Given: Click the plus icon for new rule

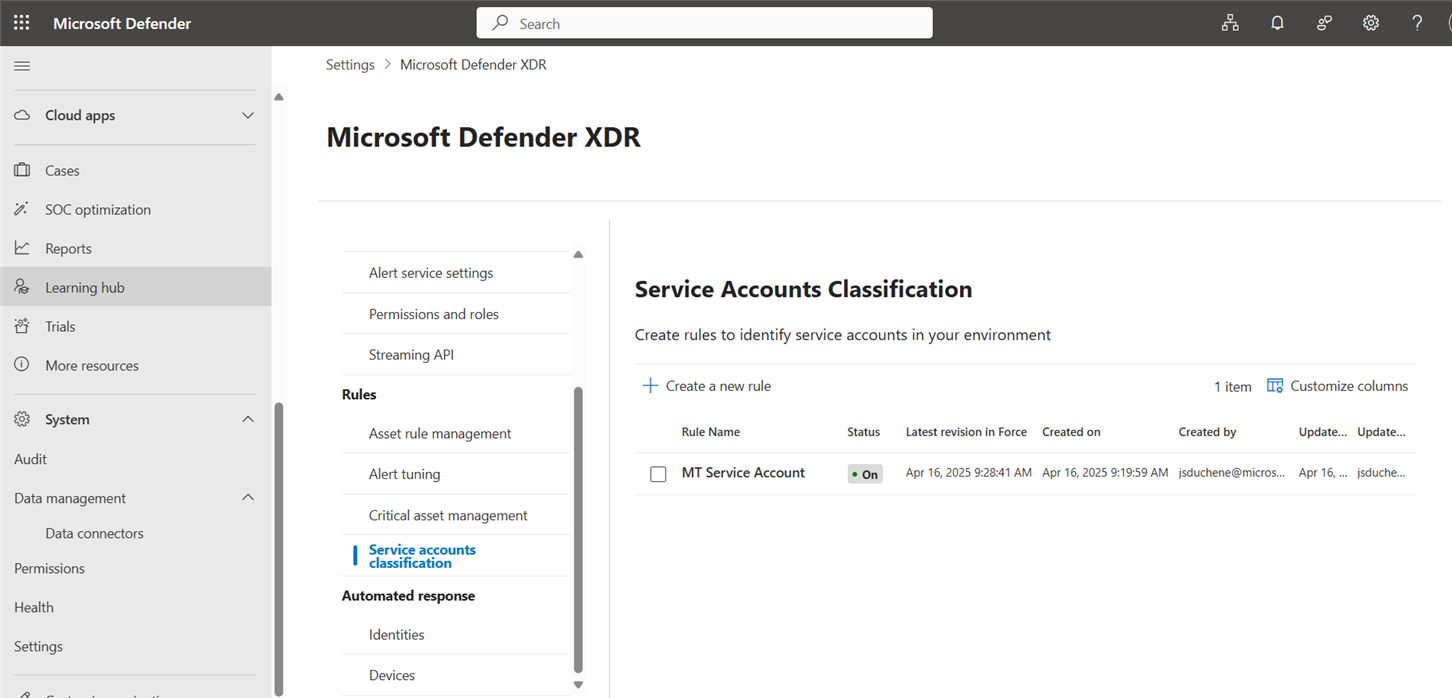Looking at the screenshot, I should point(650,386).
